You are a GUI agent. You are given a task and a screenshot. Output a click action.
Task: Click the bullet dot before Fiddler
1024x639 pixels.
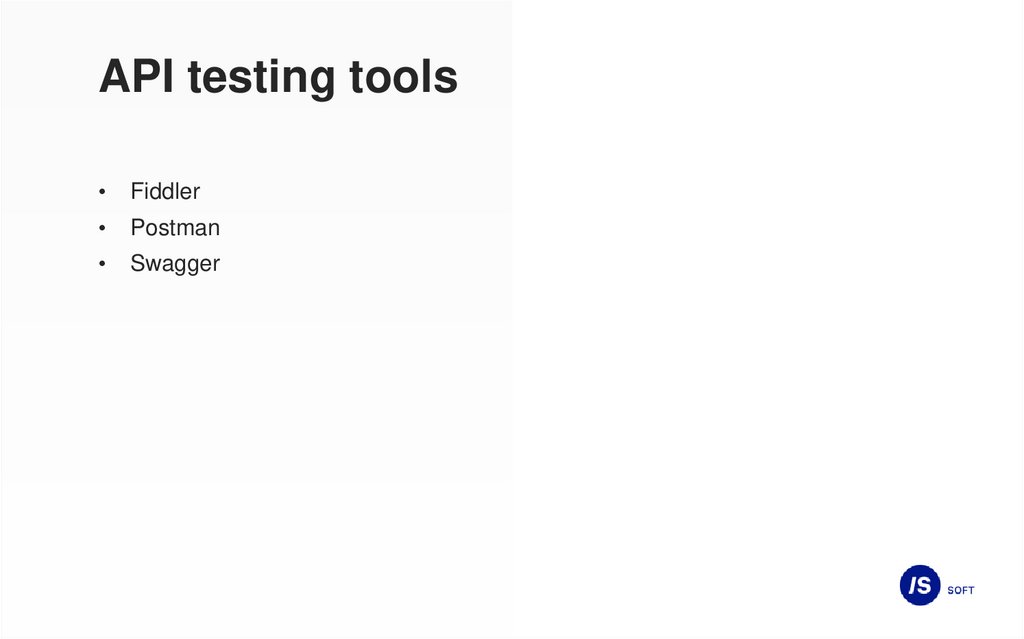(x=101, y=192)
